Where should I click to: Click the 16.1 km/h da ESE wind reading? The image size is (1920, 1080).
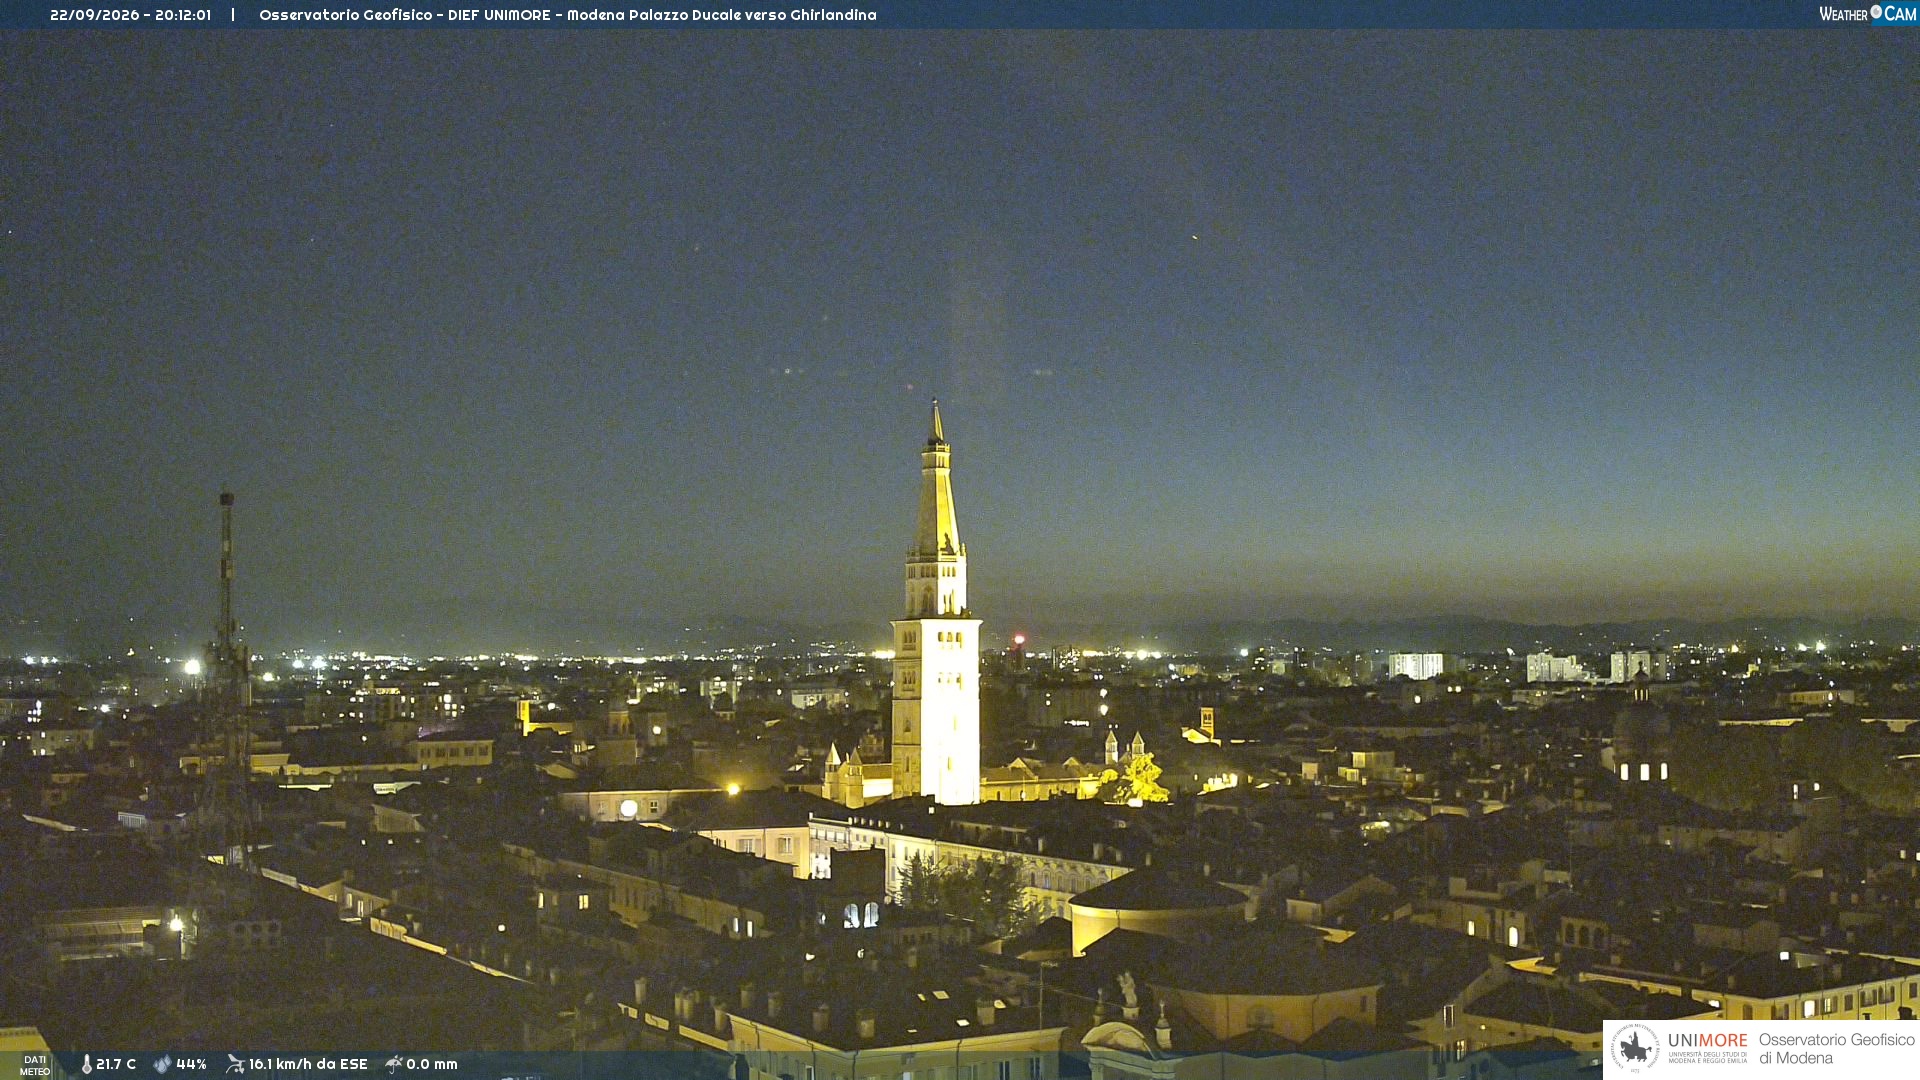(308, 1065)
